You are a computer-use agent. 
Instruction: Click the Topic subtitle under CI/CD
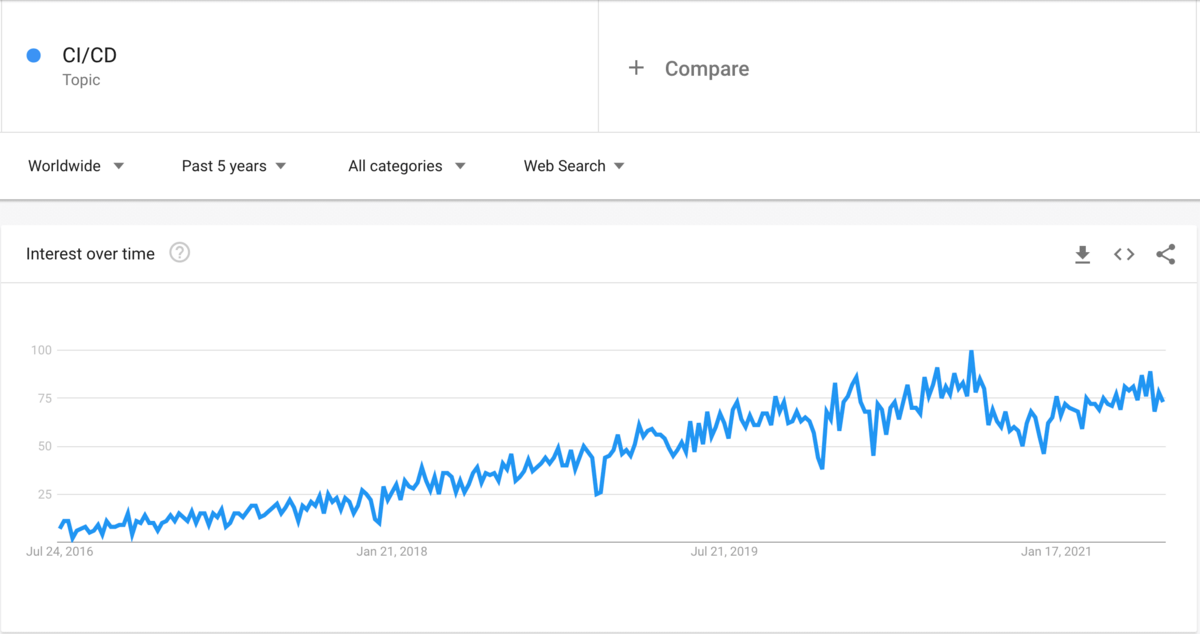(81, 80)
